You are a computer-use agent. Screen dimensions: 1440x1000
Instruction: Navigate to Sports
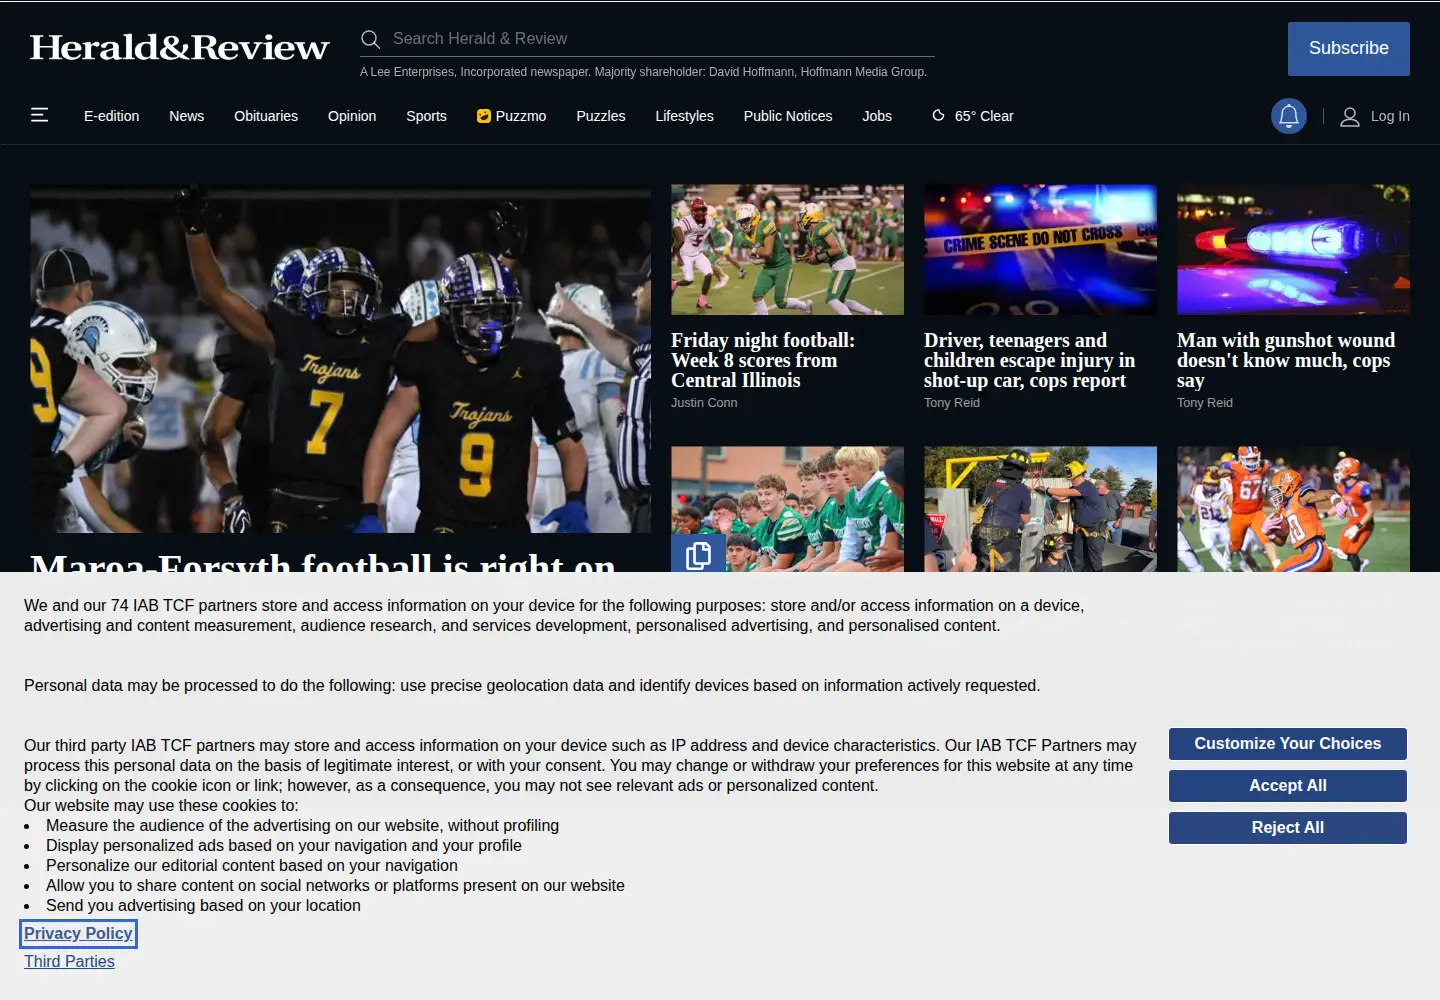click(426, 116)
